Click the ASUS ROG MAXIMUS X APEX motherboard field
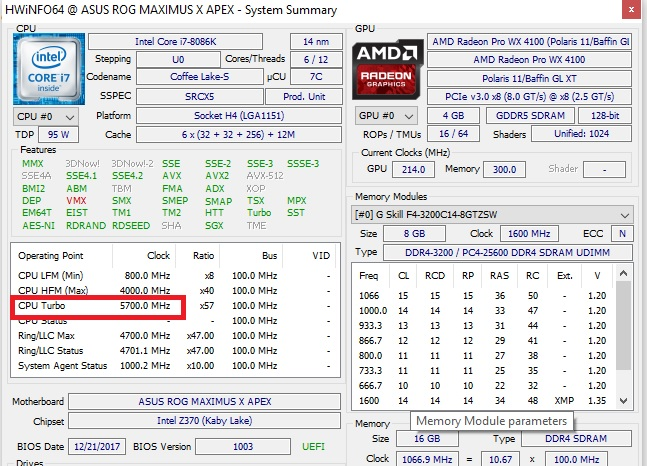The image size is (647, 466). point(205,402)
